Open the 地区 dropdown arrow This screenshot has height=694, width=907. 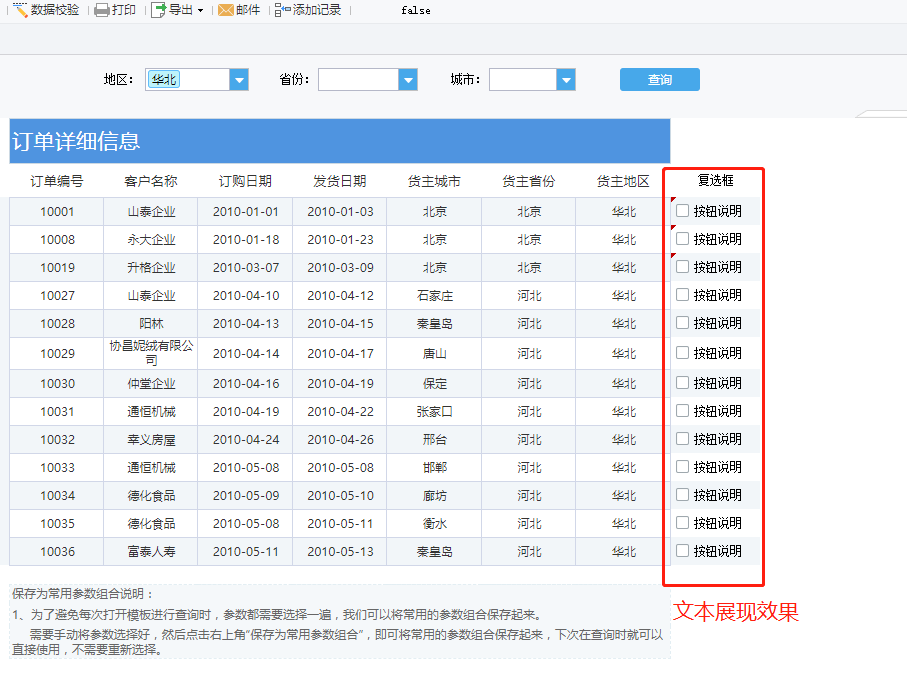[239, 80]
